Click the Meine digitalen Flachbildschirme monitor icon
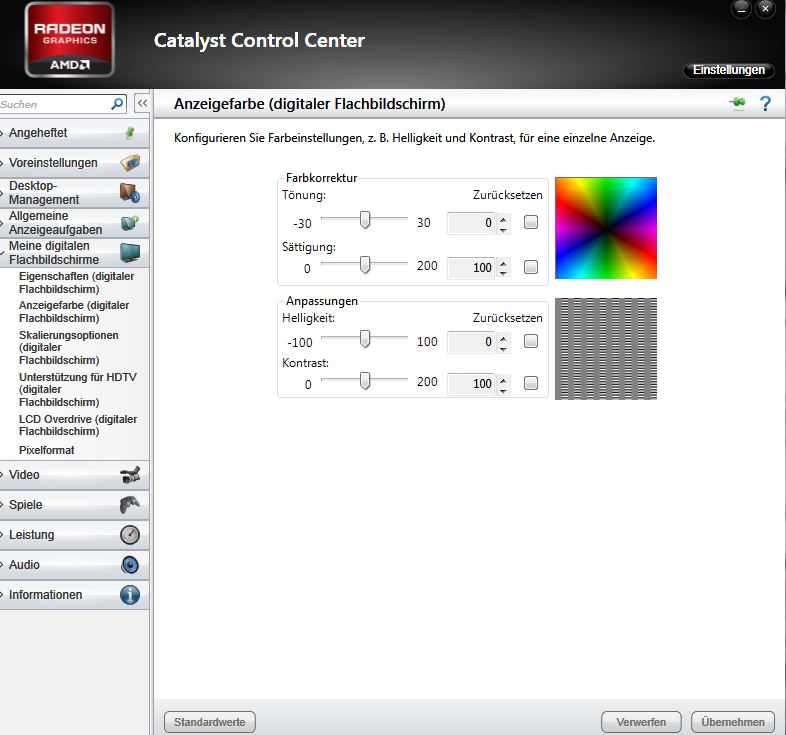This screenshot has height=735, width=786. tap(130, 253)
